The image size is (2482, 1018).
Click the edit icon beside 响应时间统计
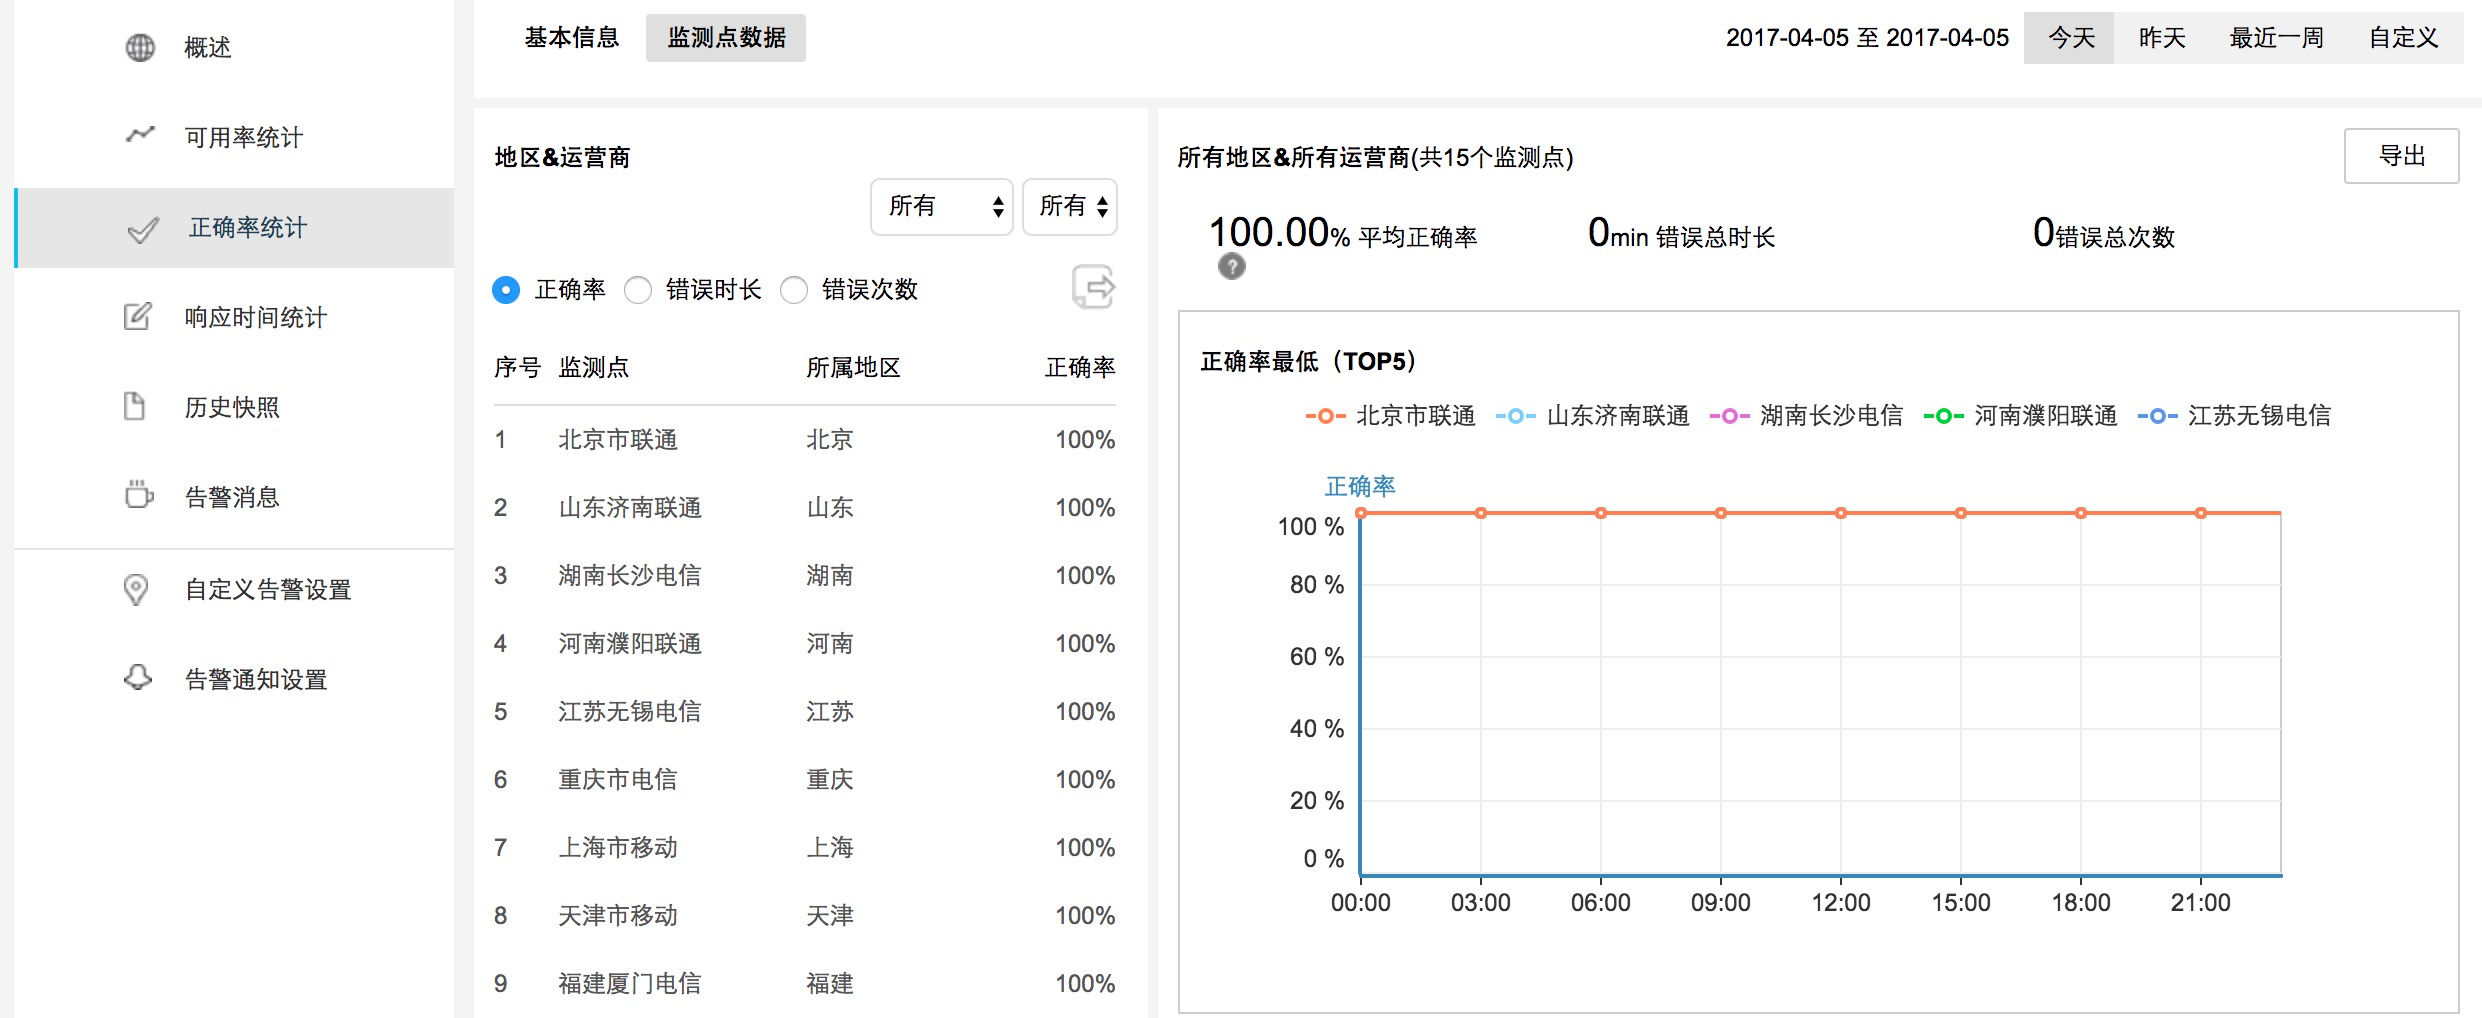(x=137, y=317)
